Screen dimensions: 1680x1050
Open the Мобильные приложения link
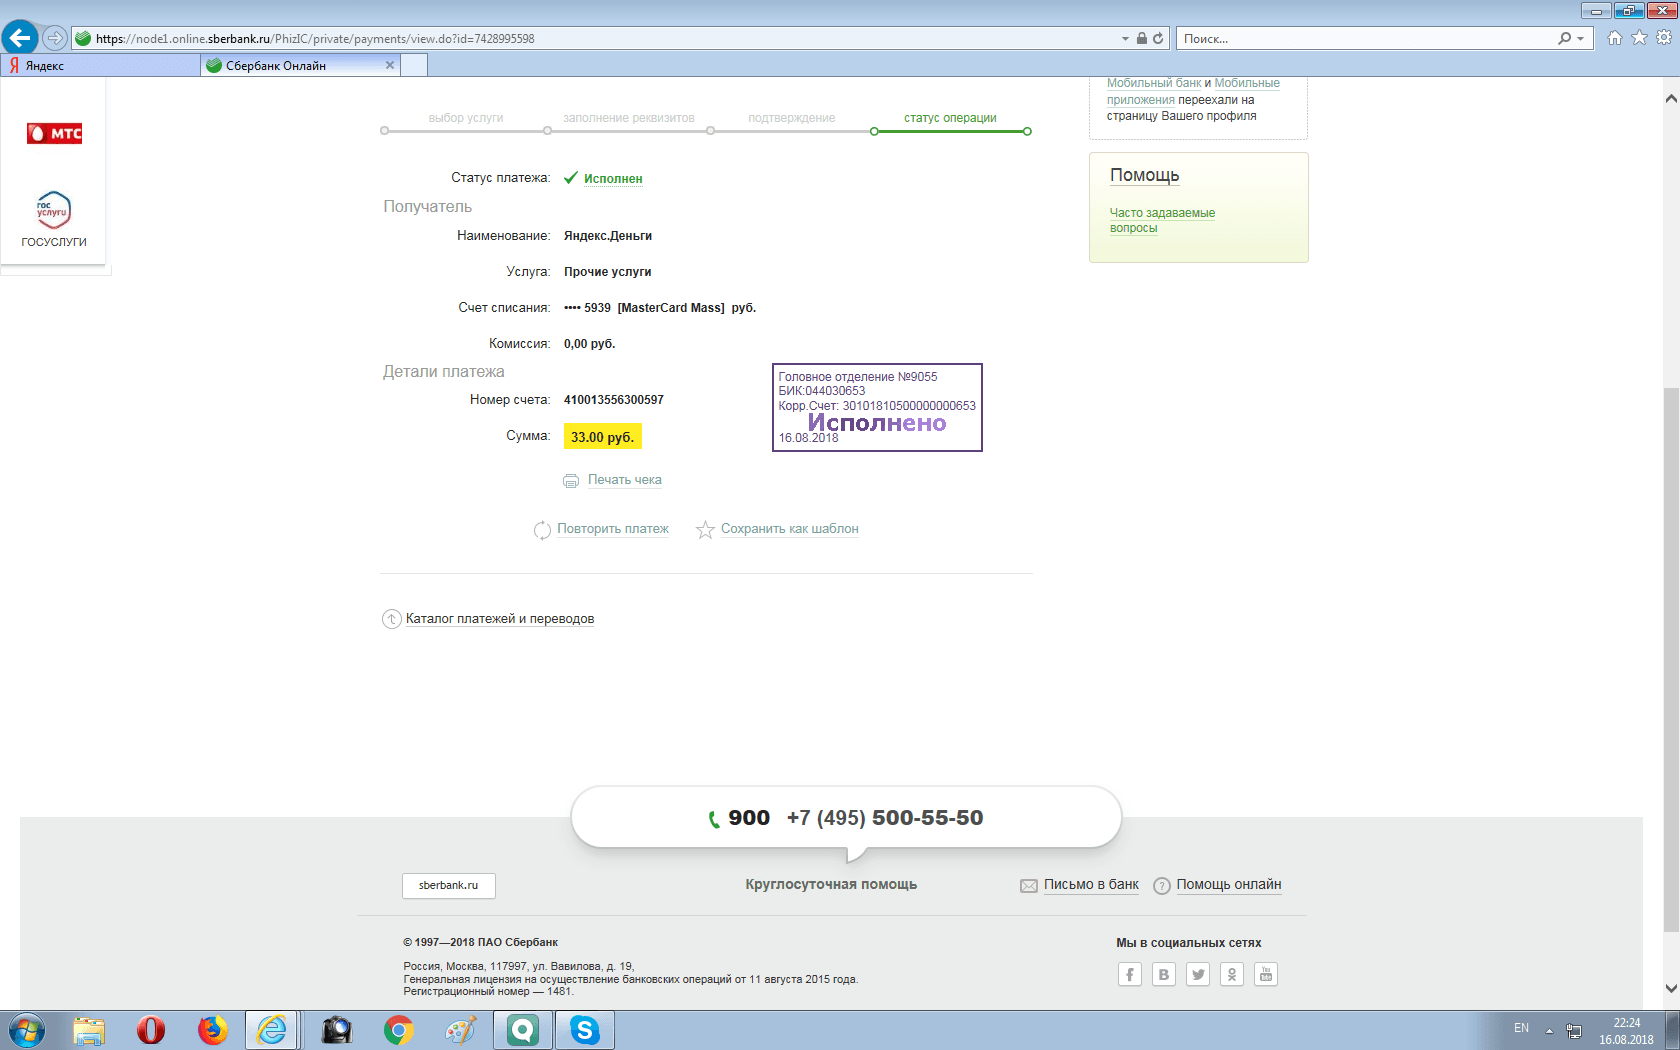(1195, 91)
